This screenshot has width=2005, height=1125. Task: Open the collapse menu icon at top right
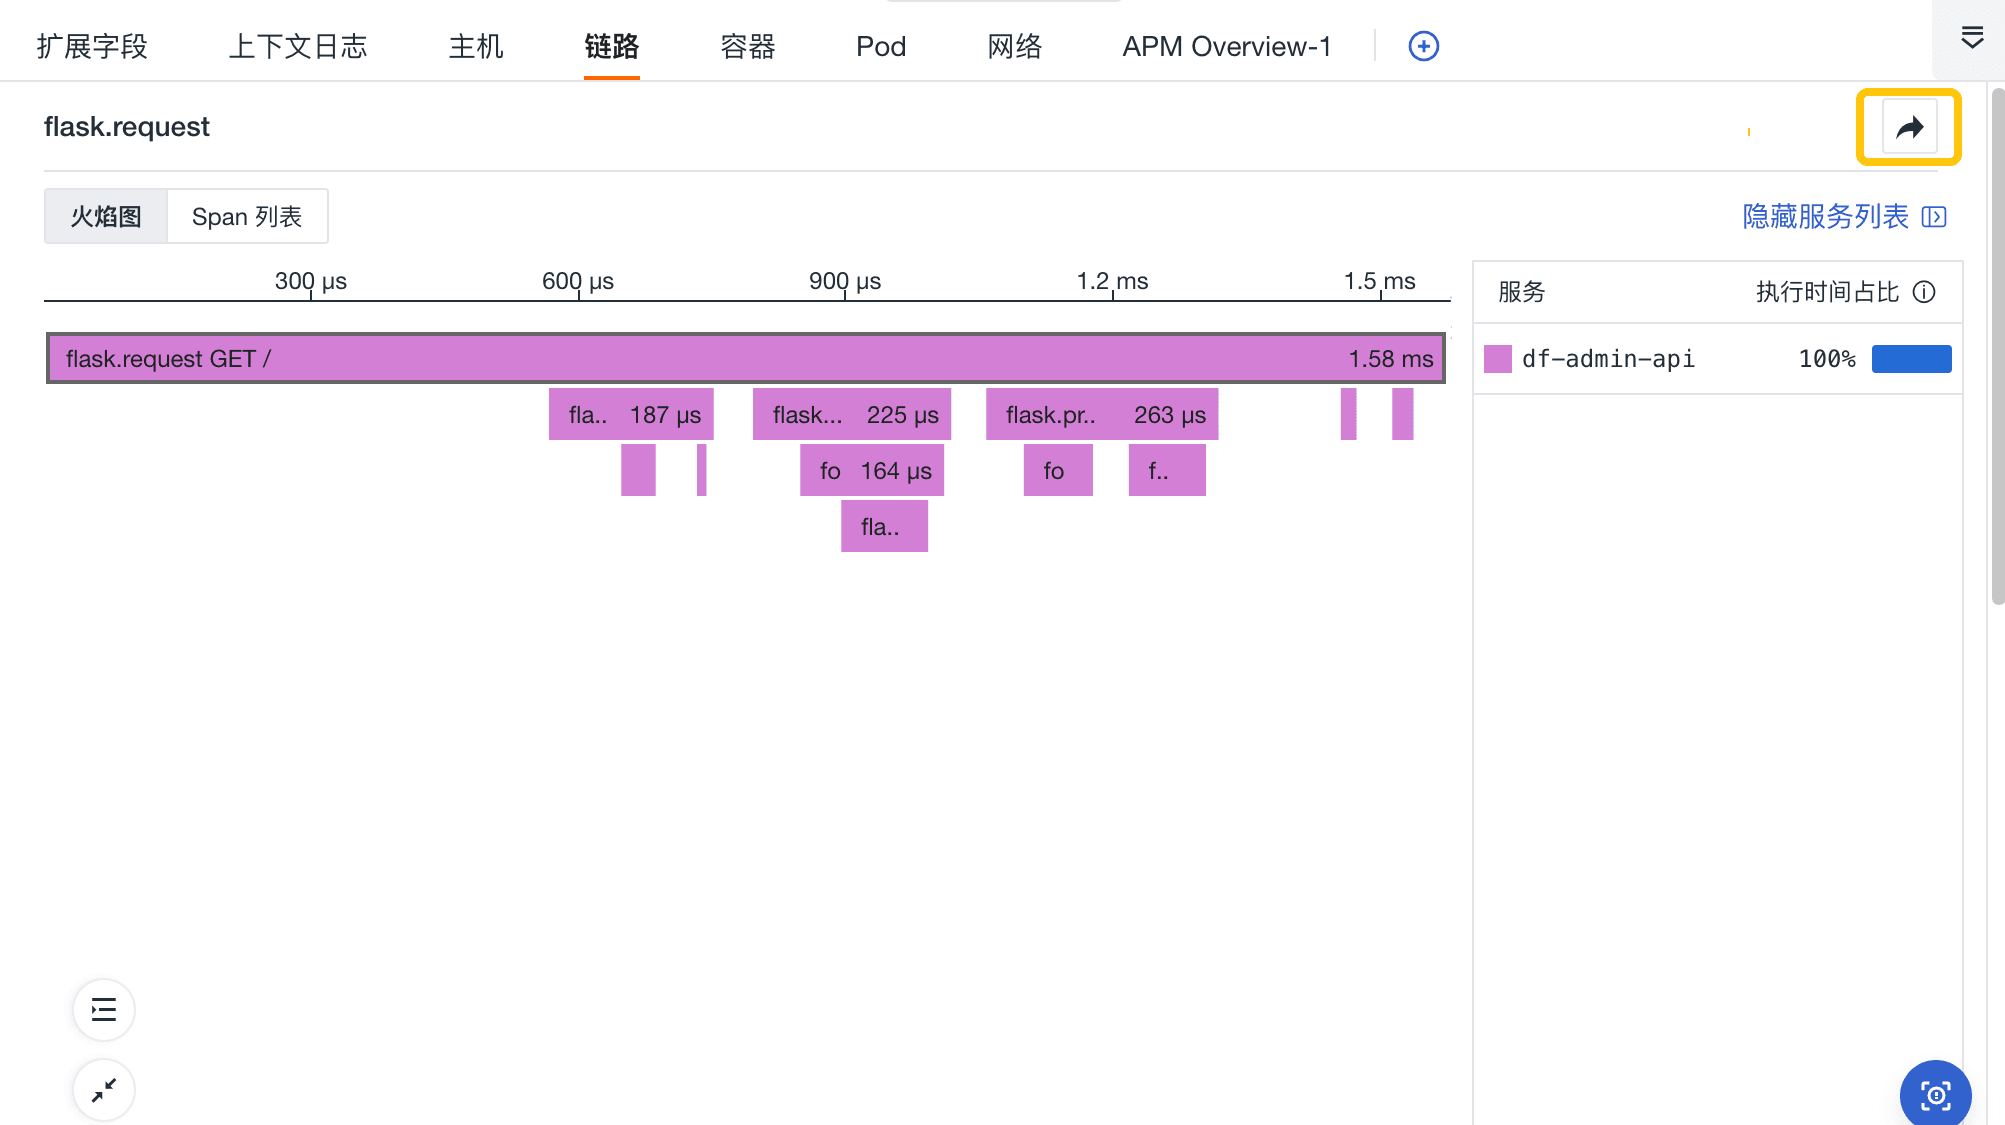point(1971,38)
